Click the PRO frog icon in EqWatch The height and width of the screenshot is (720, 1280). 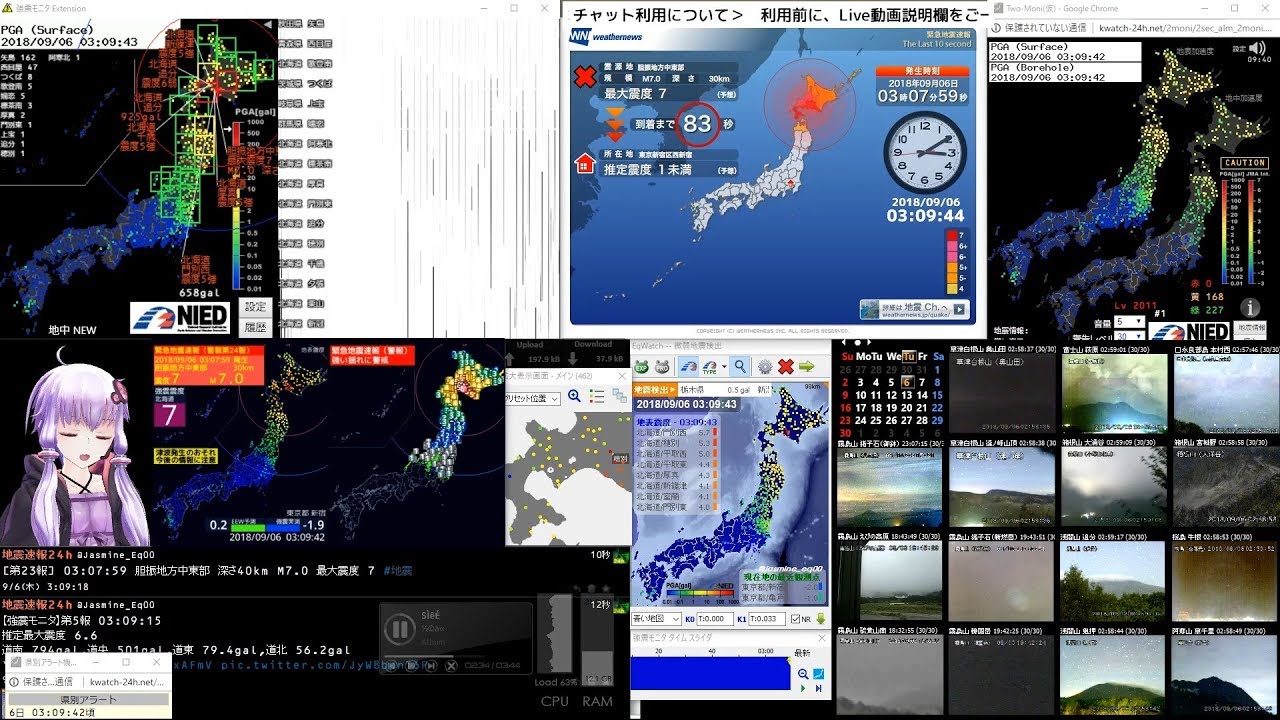[662, 367]
